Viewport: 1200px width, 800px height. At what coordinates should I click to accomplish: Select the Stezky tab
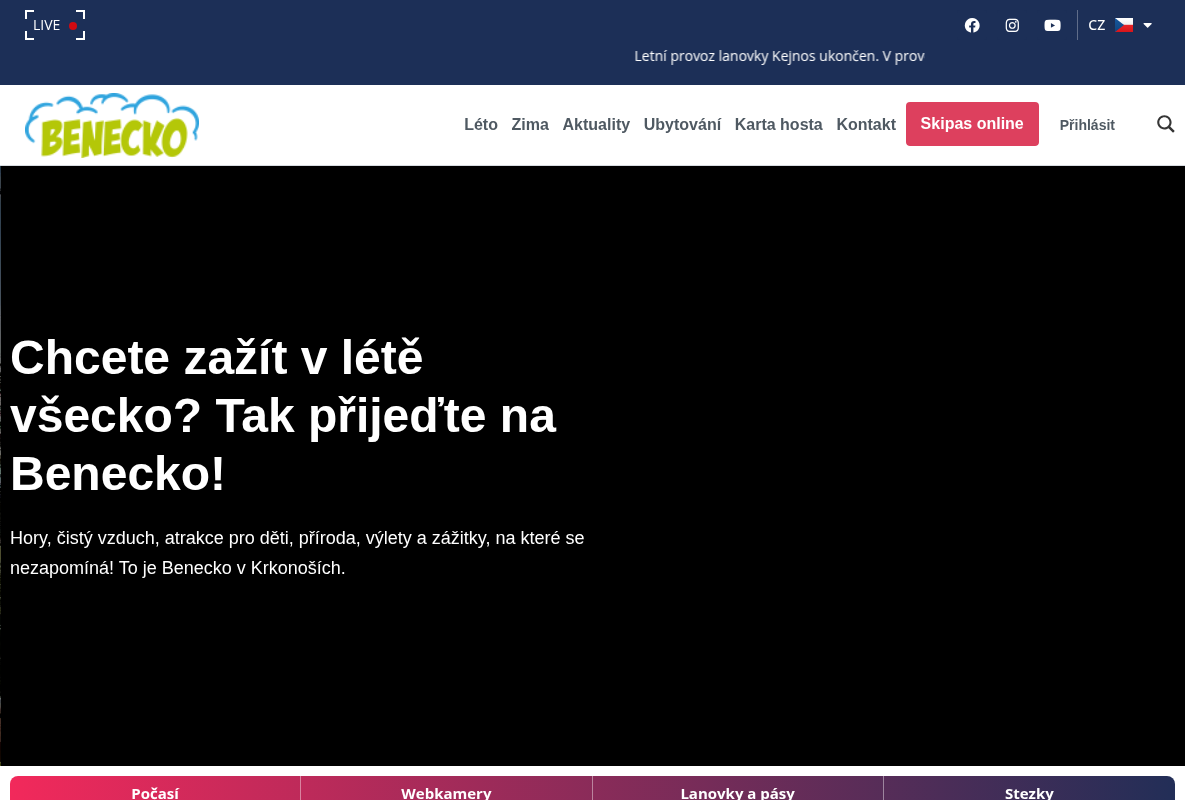pyautogui.click(x=1029, y=789)
